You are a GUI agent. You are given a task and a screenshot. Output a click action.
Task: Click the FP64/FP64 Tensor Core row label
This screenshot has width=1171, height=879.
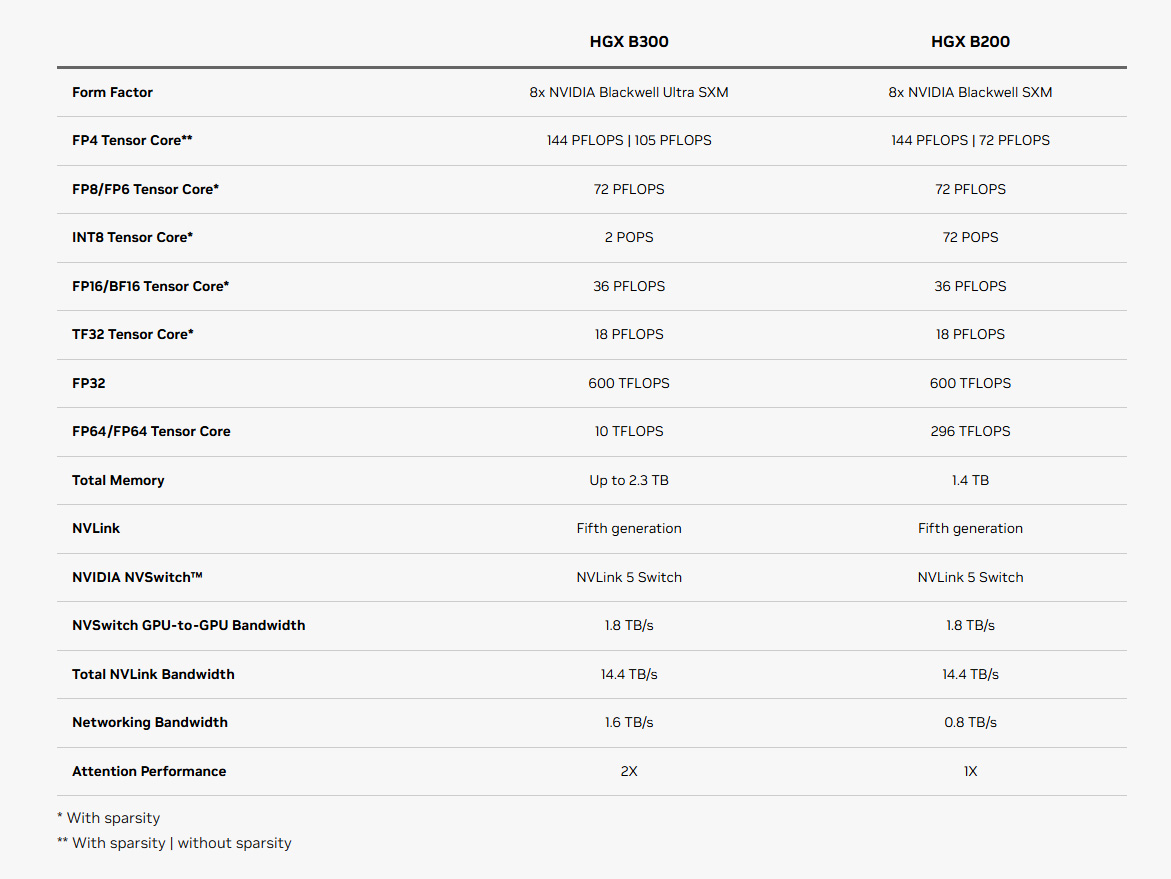(151, 432)
